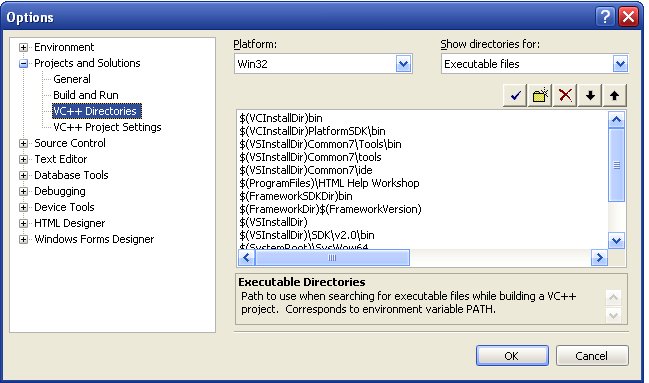Expand the Text Editor node
This screenshot has height=383, width=649.
point(24,159)
